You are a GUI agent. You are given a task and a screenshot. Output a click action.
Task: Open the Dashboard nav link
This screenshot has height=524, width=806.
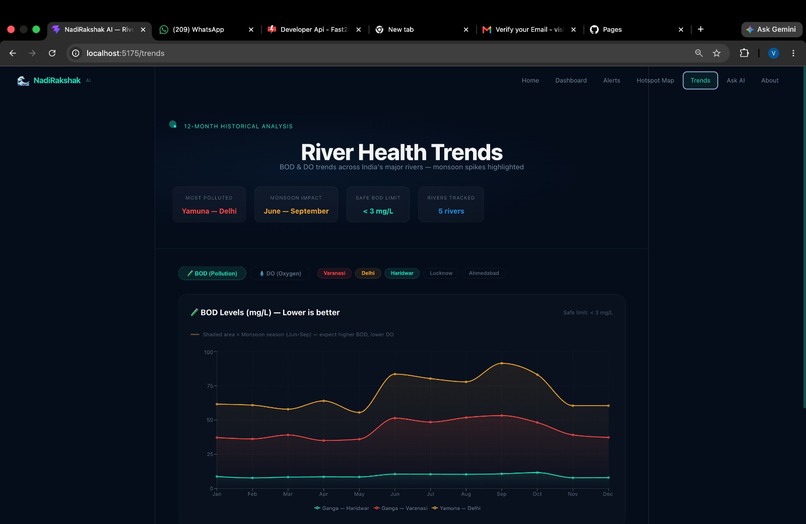(571, 81)
